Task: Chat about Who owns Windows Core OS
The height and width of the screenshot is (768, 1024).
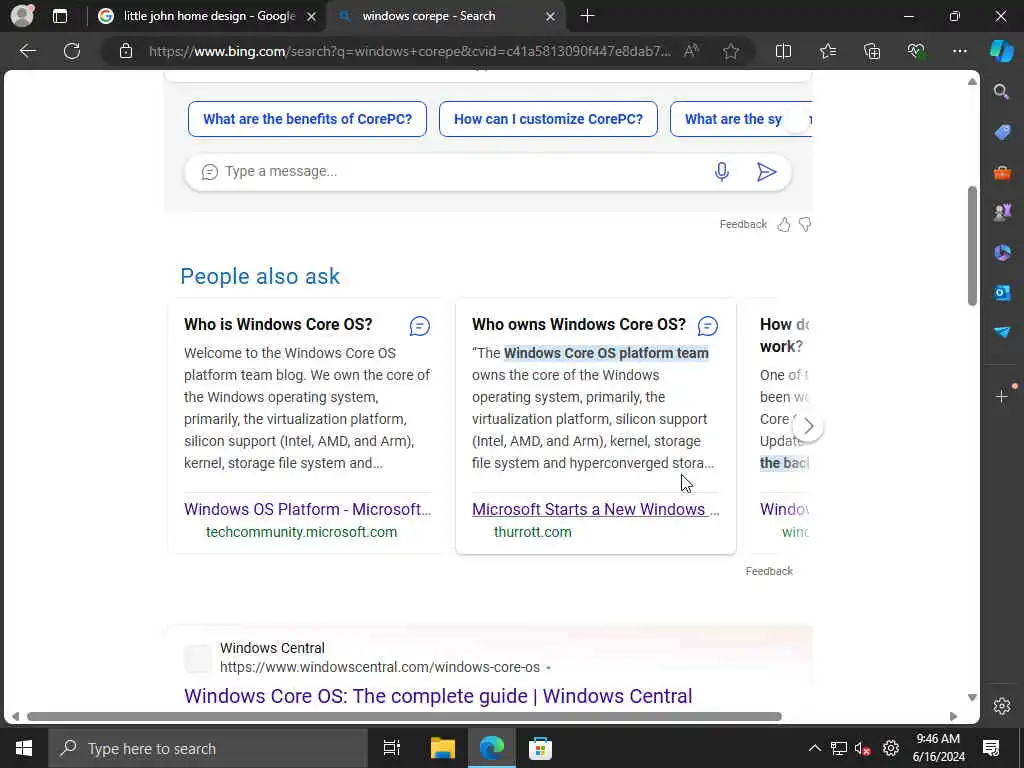Action: [708, 326]
